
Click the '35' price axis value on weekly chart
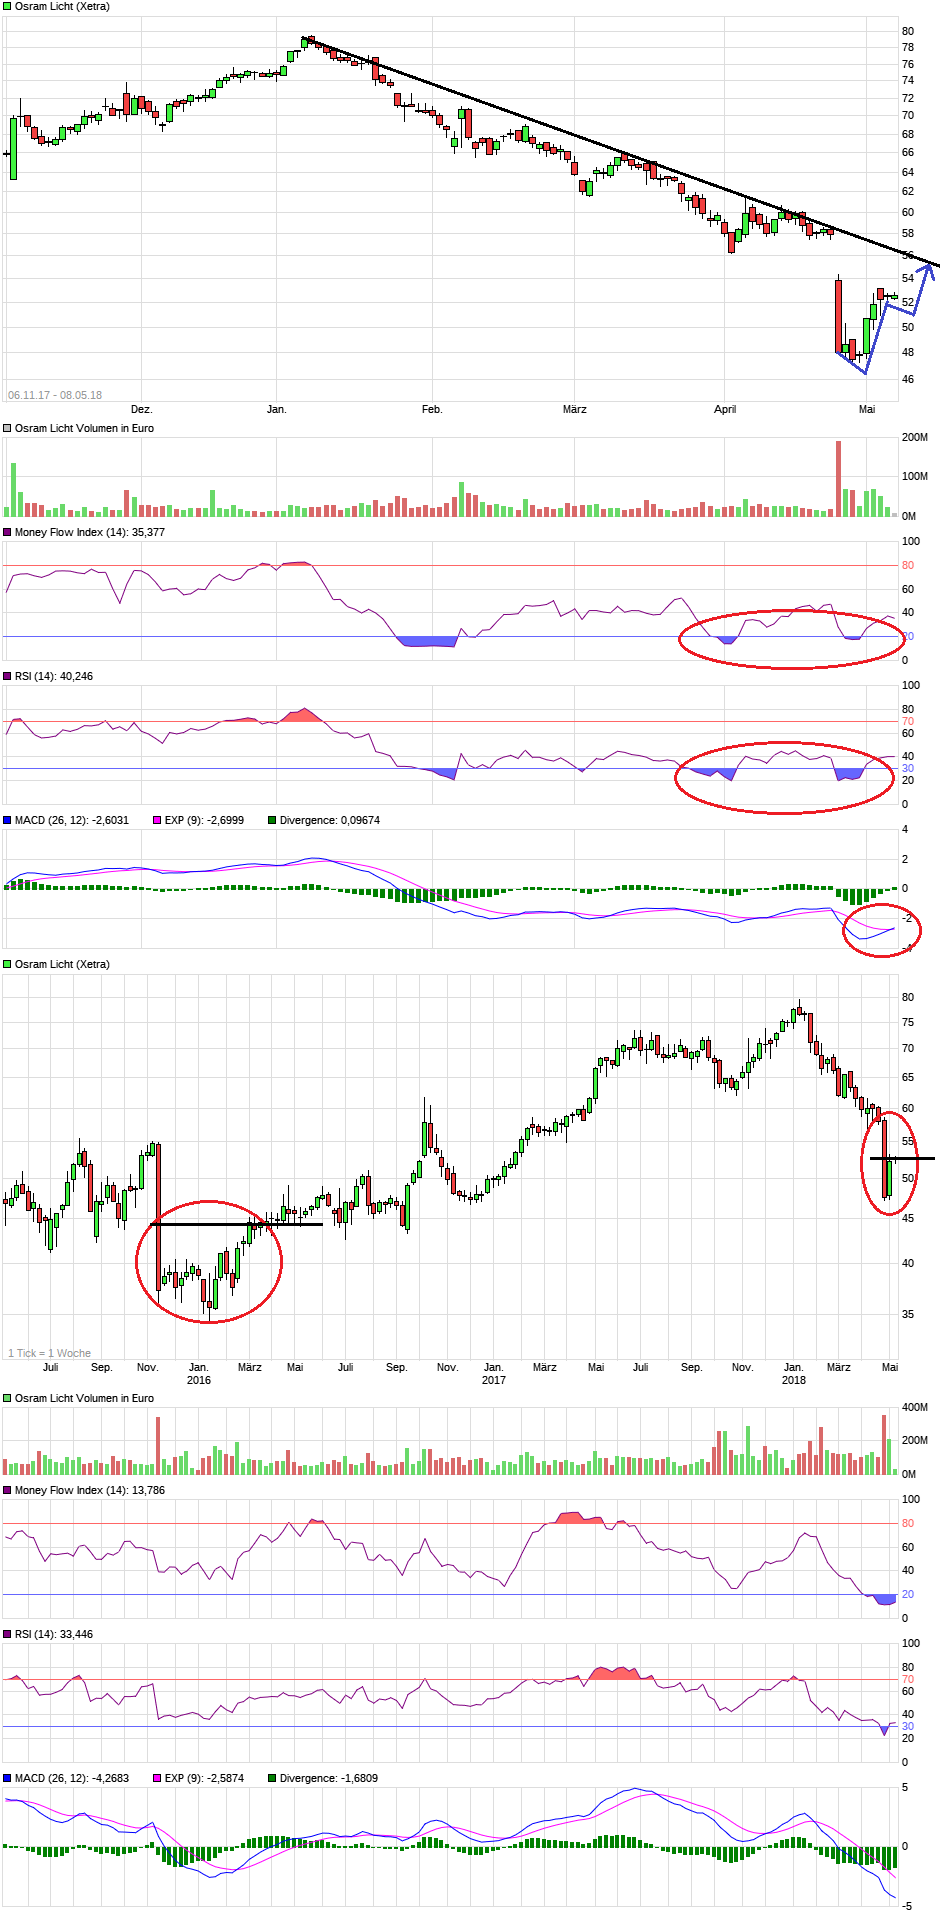[x=908, y=1314]
